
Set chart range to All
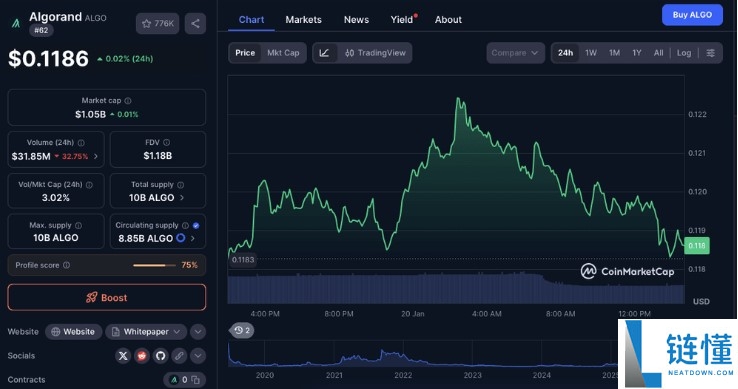[x=658, y=53]
